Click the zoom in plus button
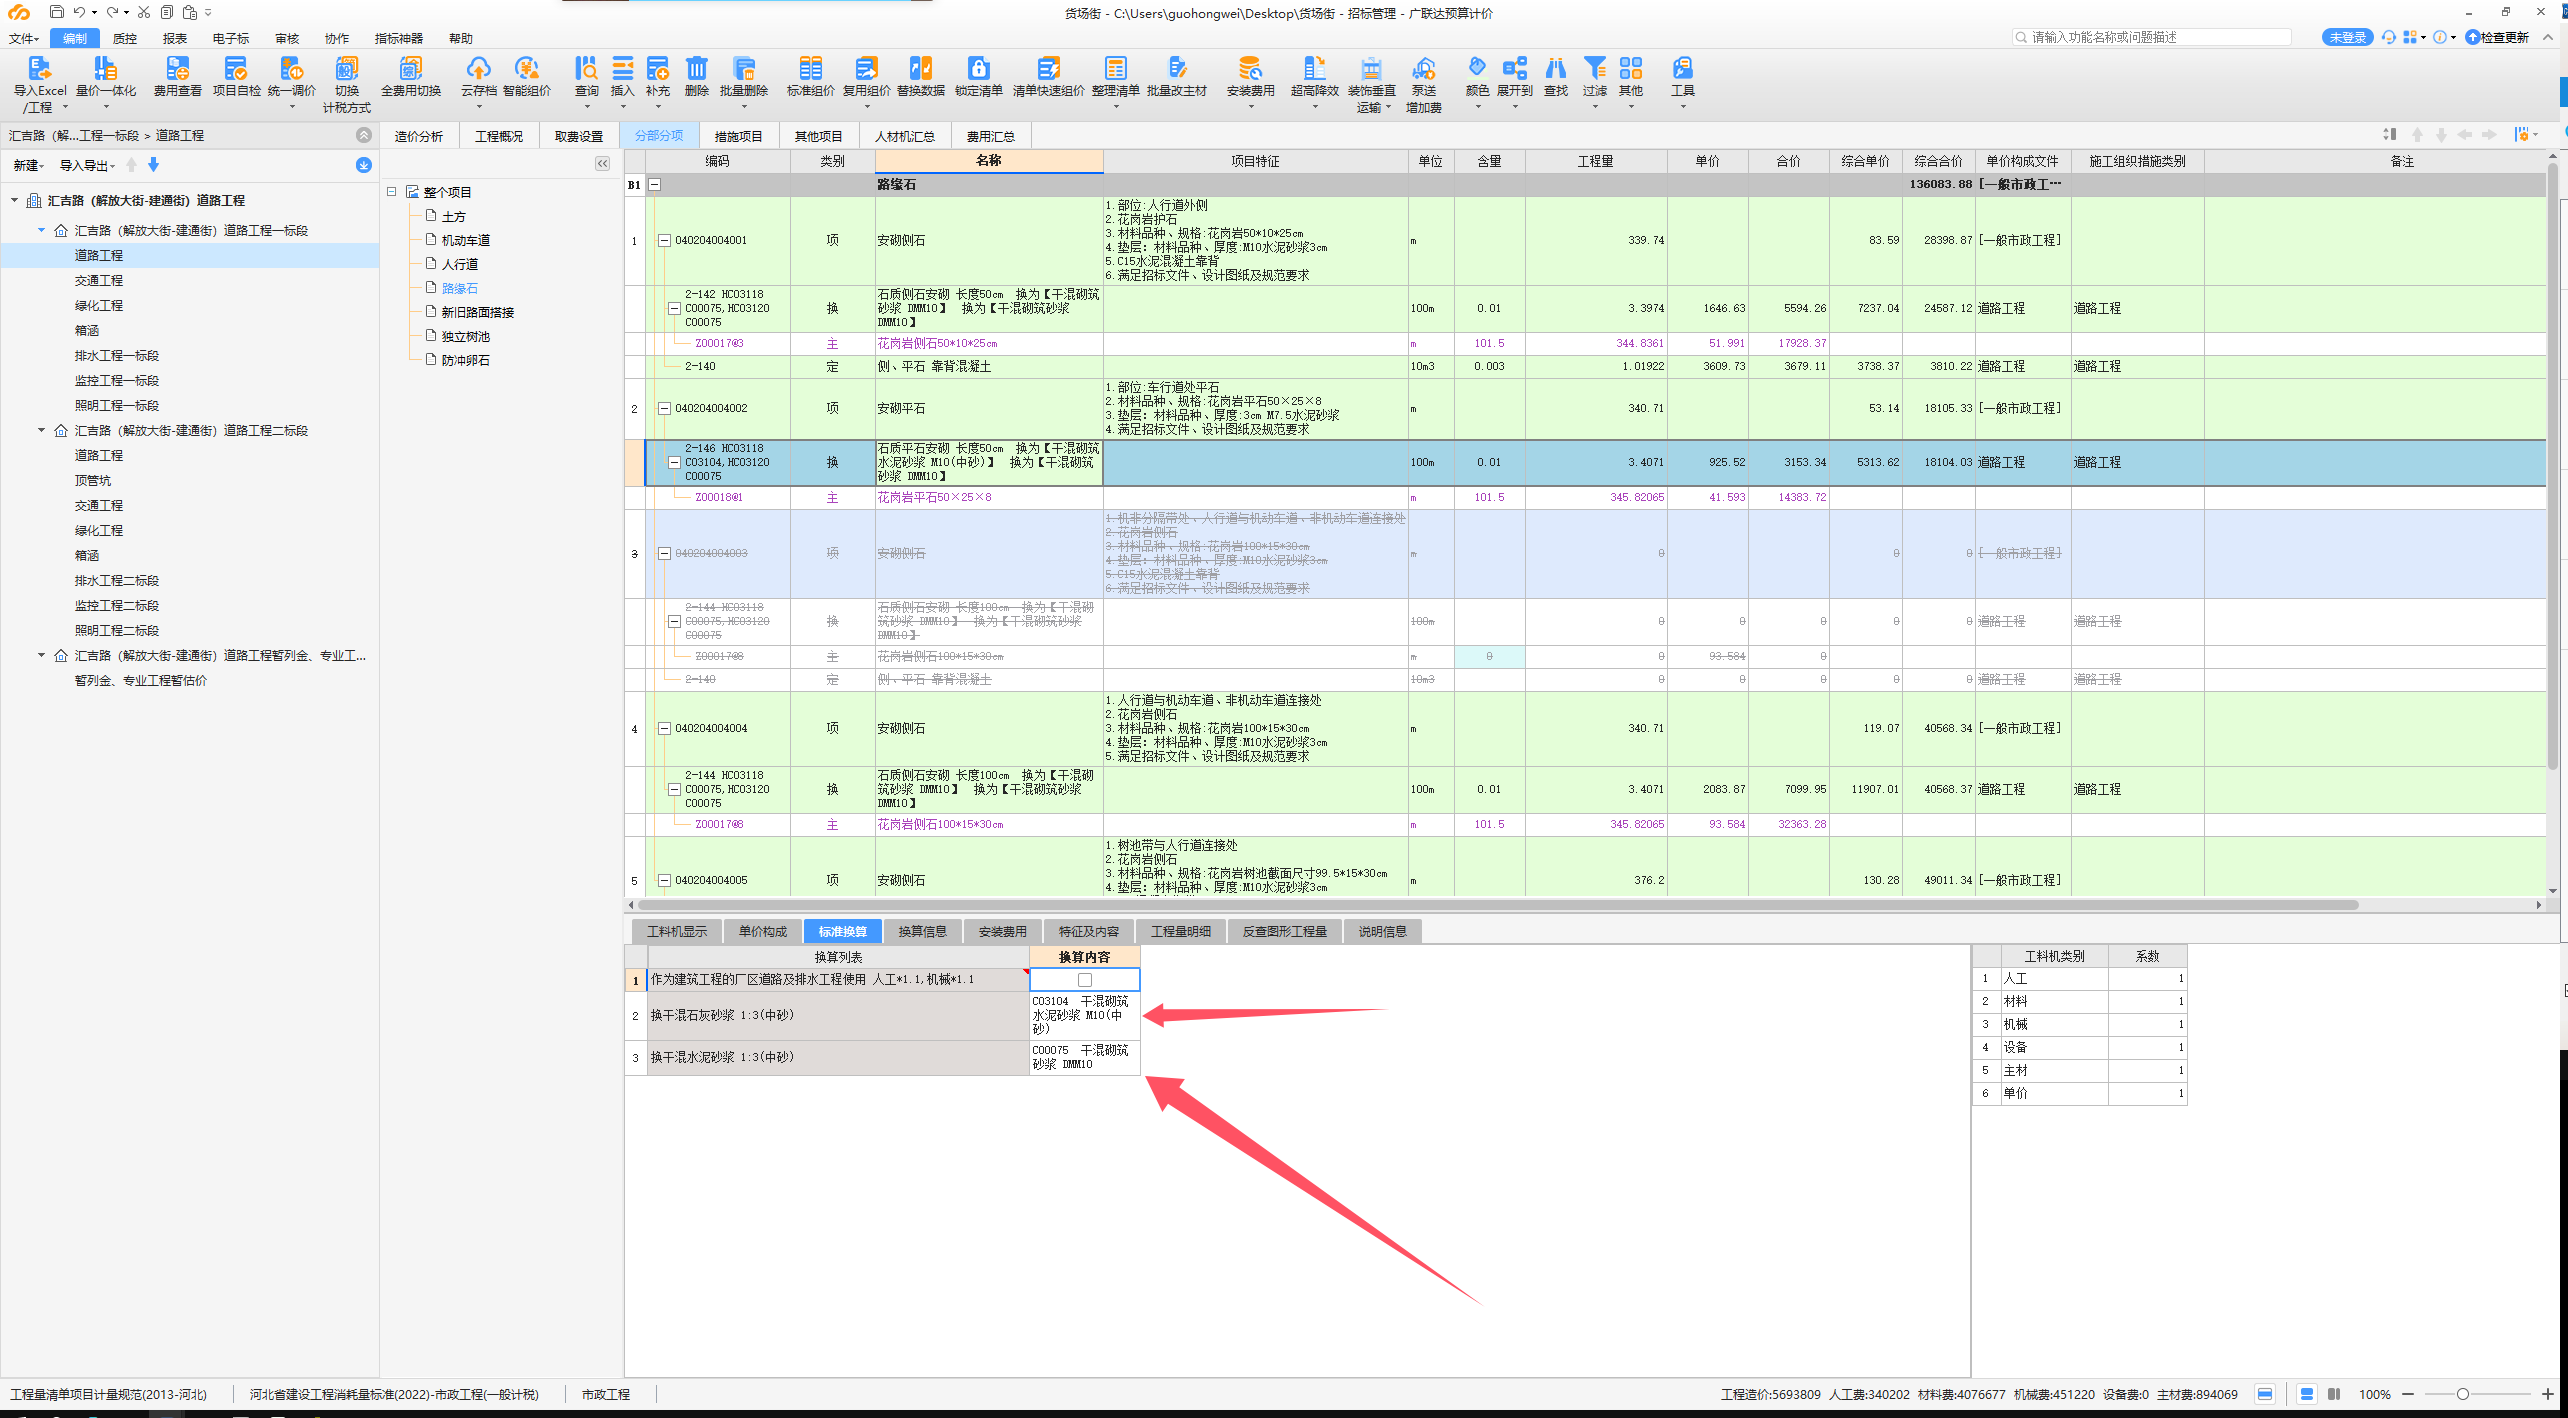This screenshot has height=1418, width=2568. click(x=2547, y=1394)
